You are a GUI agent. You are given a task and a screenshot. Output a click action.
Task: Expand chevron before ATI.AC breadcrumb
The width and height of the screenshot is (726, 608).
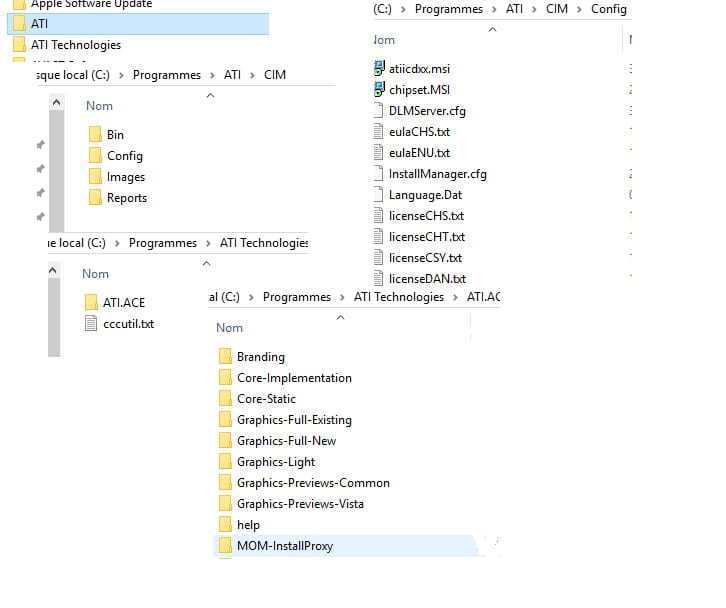[x=455, y=297]
